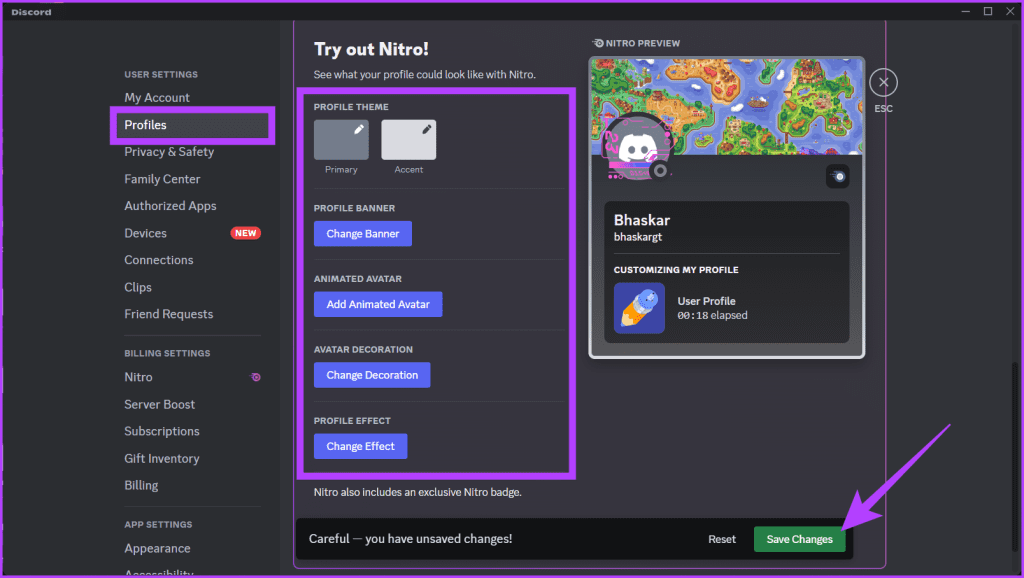
Task: Click the Change Banner button
Action: tap(362, 233)
